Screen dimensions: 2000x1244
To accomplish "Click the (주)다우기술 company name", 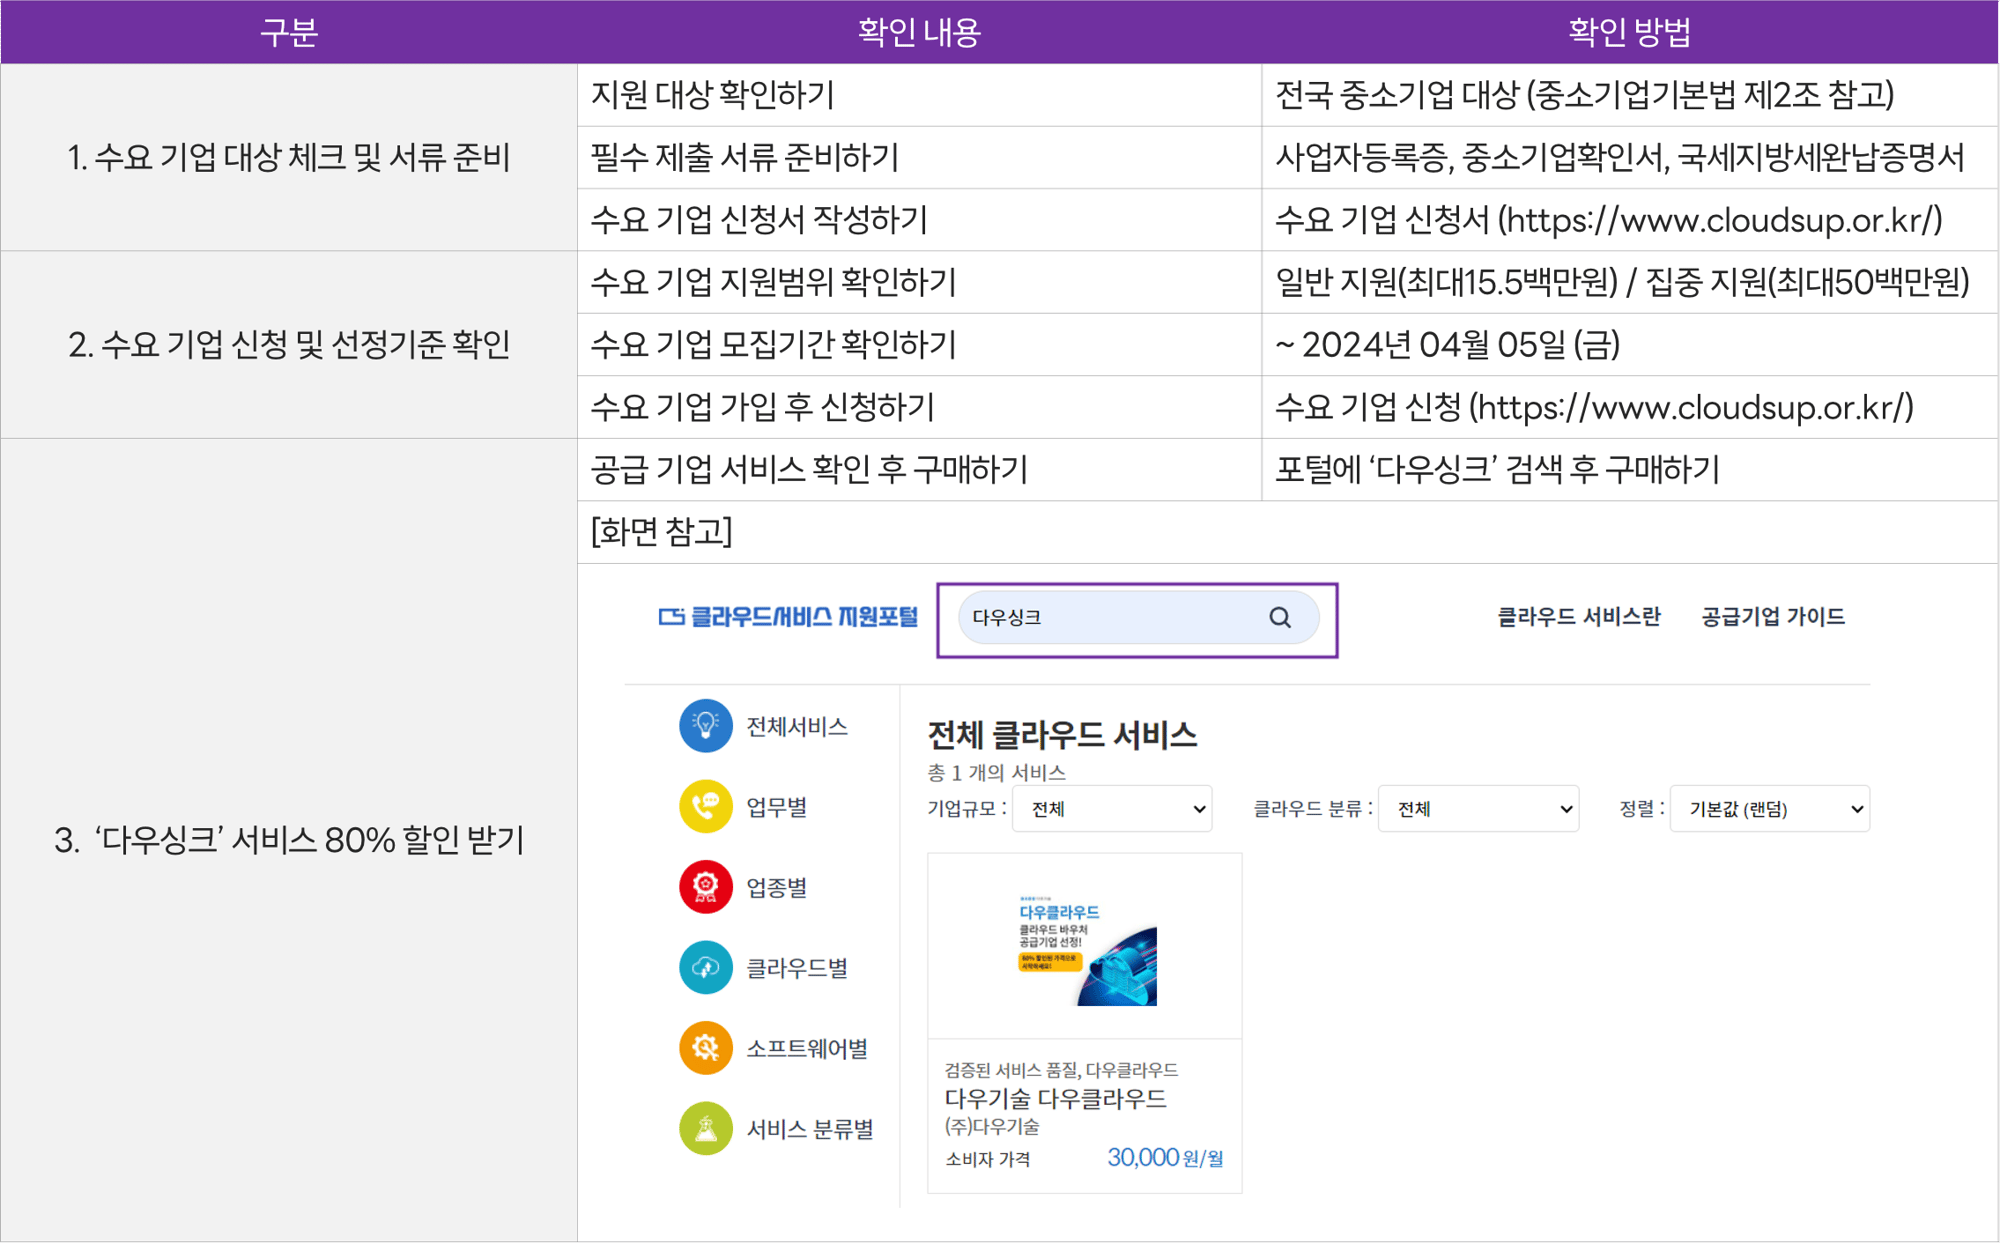I will (x=992, y=1127).
